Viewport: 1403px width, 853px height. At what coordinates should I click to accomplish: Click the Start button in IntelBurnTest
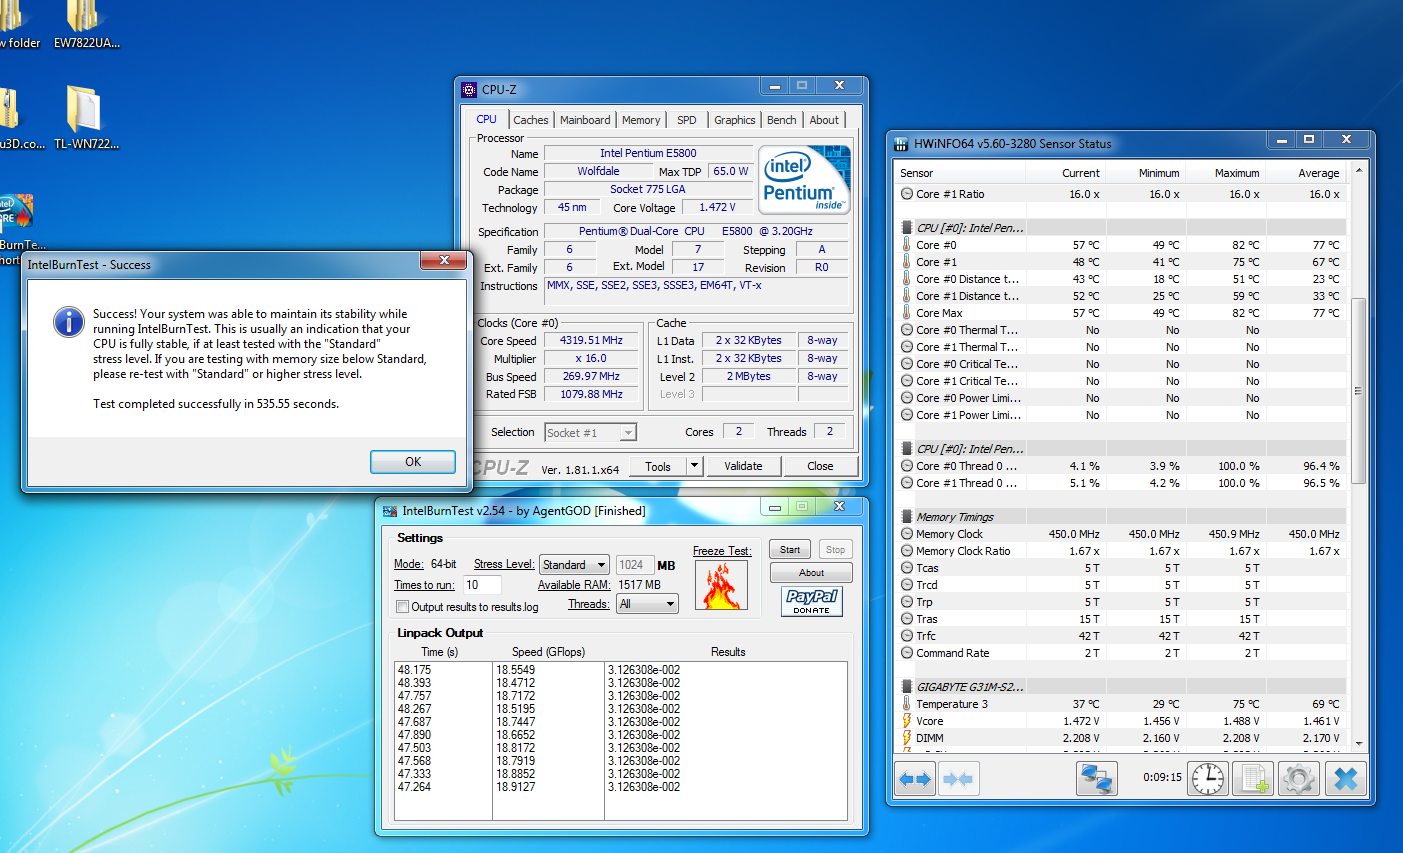click(790, 549)
